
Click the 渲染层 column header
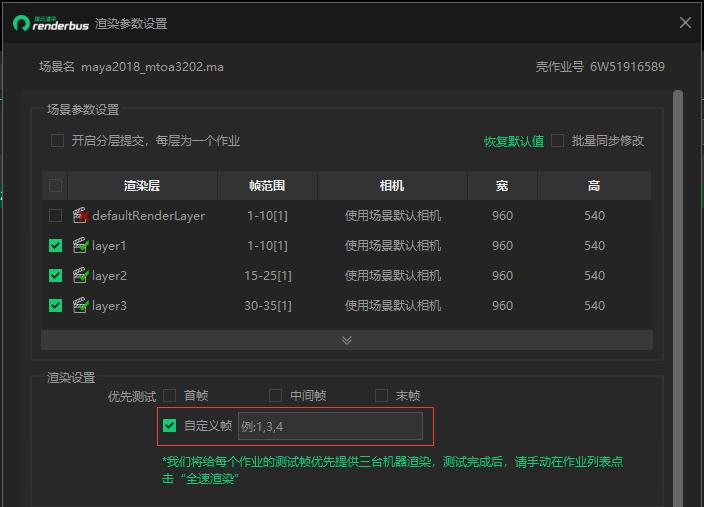(x=142, y=185)
